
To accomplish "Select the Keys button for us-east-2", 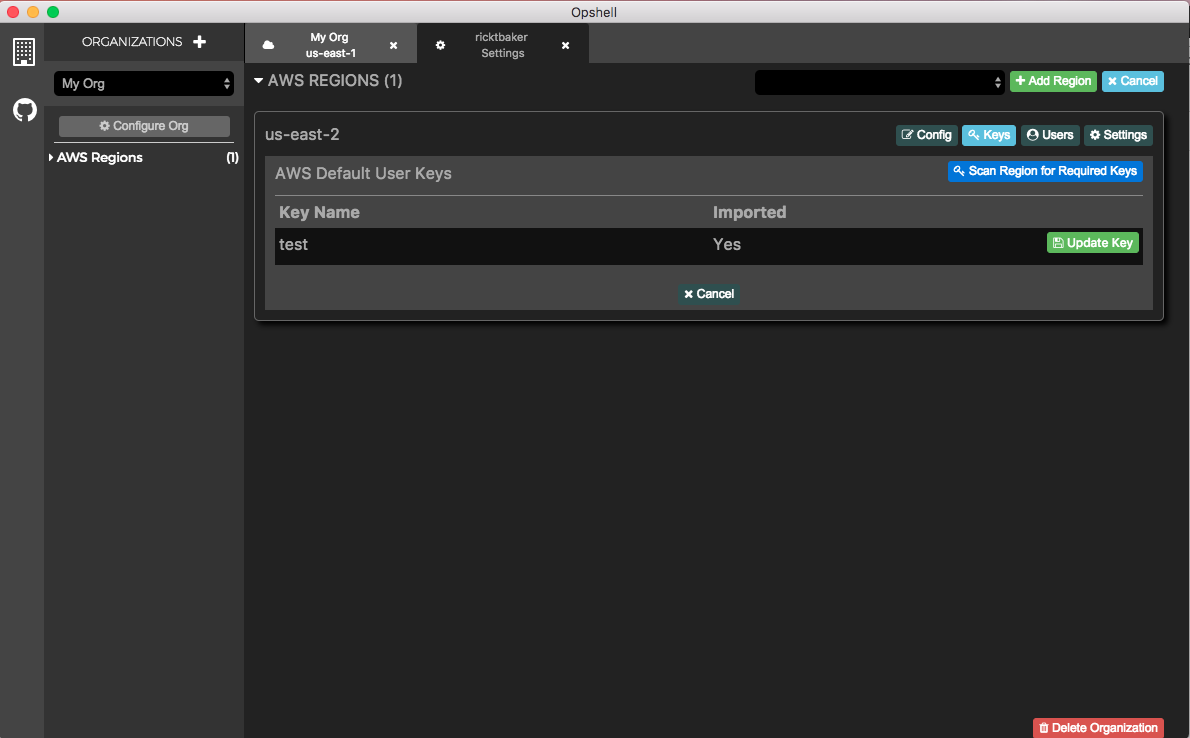I will tap(989, 135).
